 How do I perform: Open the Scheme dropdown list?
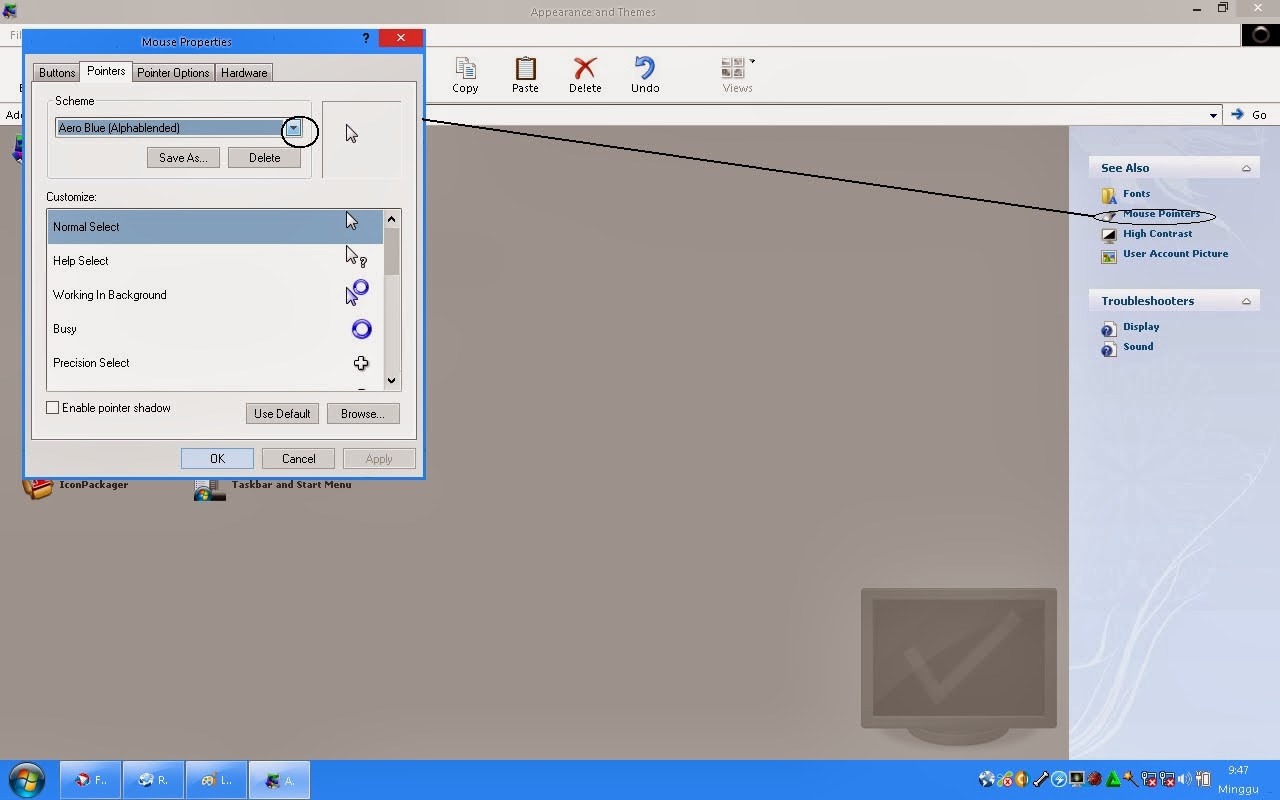293,128
